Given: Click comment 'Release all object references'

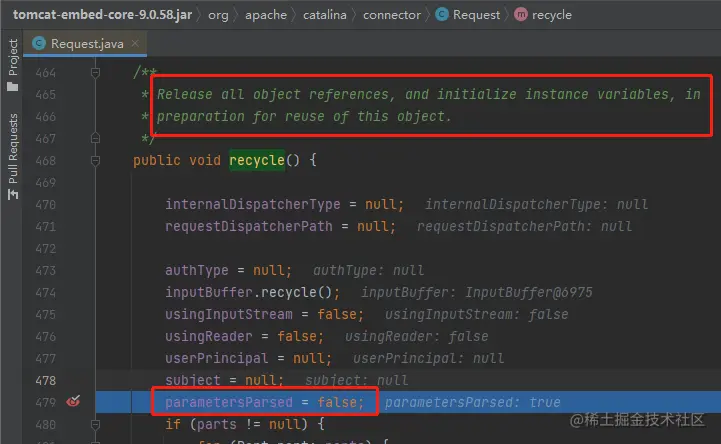Looking at the screenshot, I should coord(276,94).
